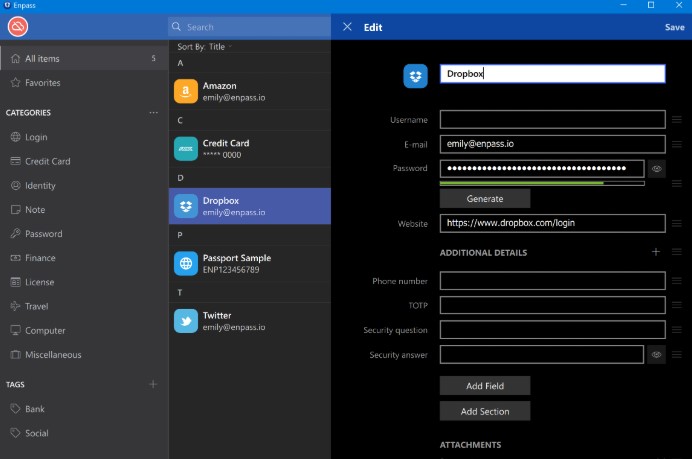This screenshot has height=459, width=692.
Task: Close the Edit panel with X icon
Action: (347, 27)
